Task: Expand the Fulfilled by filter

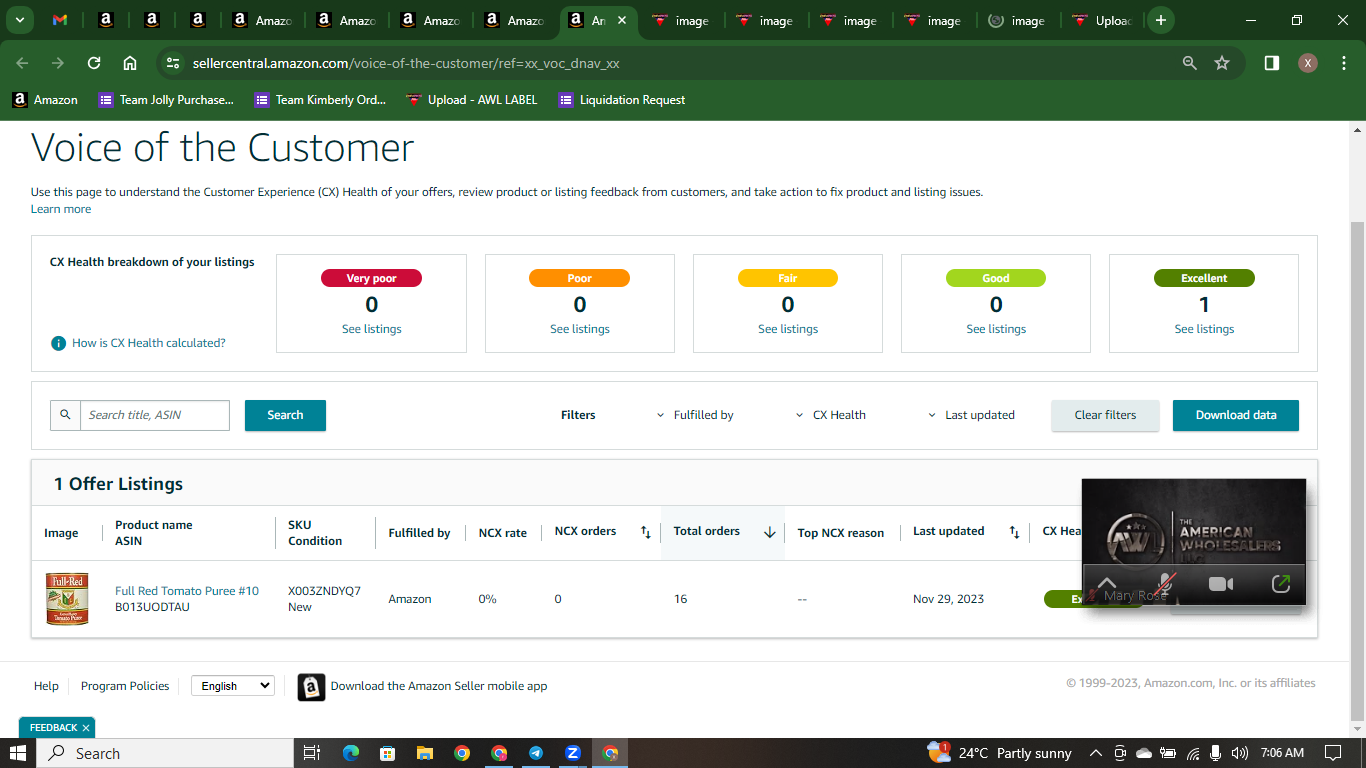Action: pos(695,415)
